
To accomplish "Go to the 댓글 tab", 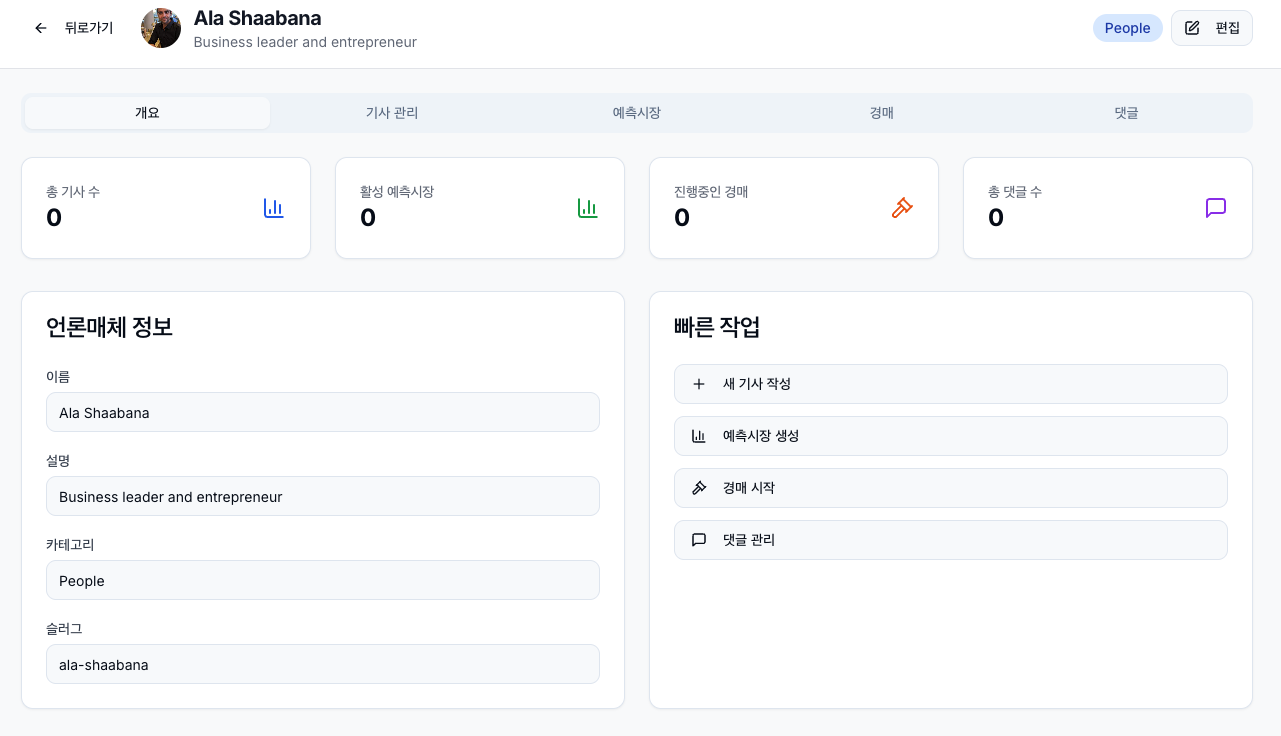I will coord(1126,113).
